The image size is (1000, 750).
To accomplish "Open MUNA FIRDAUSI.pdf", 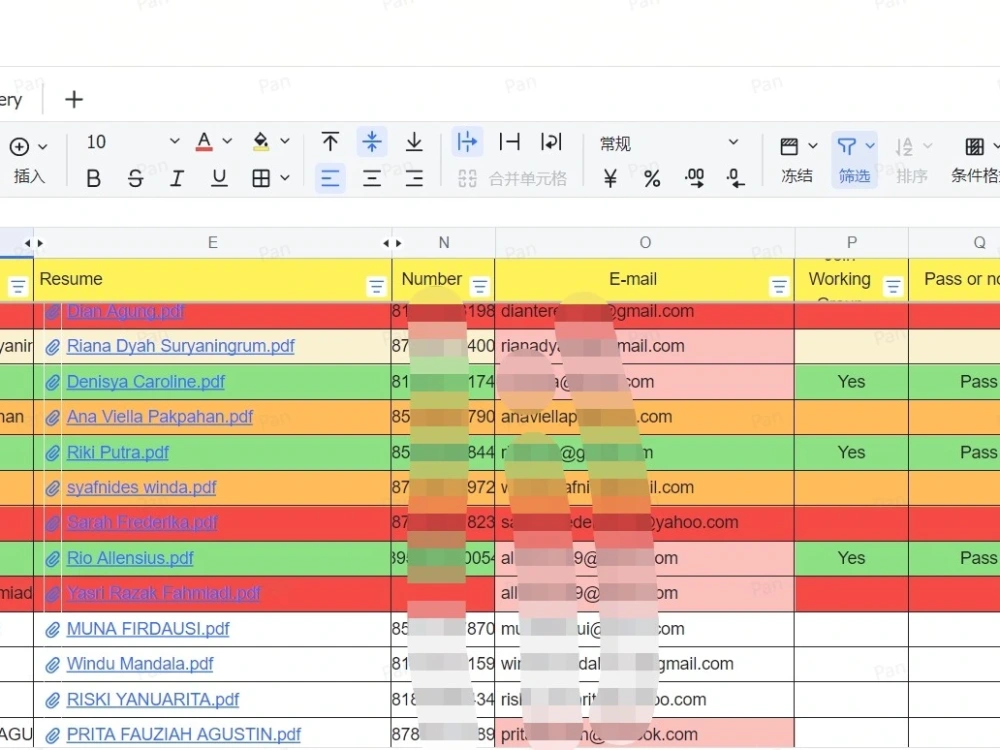I will click(148, 629).
